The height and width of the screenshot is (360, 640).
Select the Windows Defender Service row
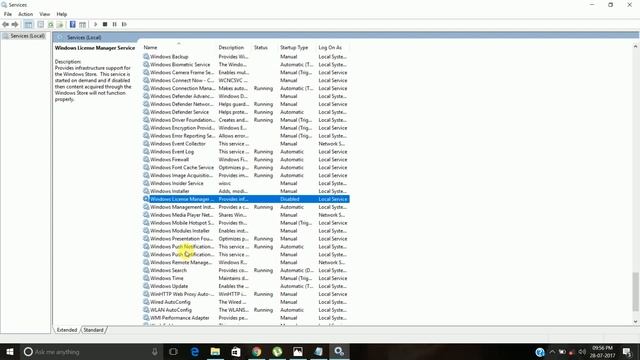click(x=246, y=112)
